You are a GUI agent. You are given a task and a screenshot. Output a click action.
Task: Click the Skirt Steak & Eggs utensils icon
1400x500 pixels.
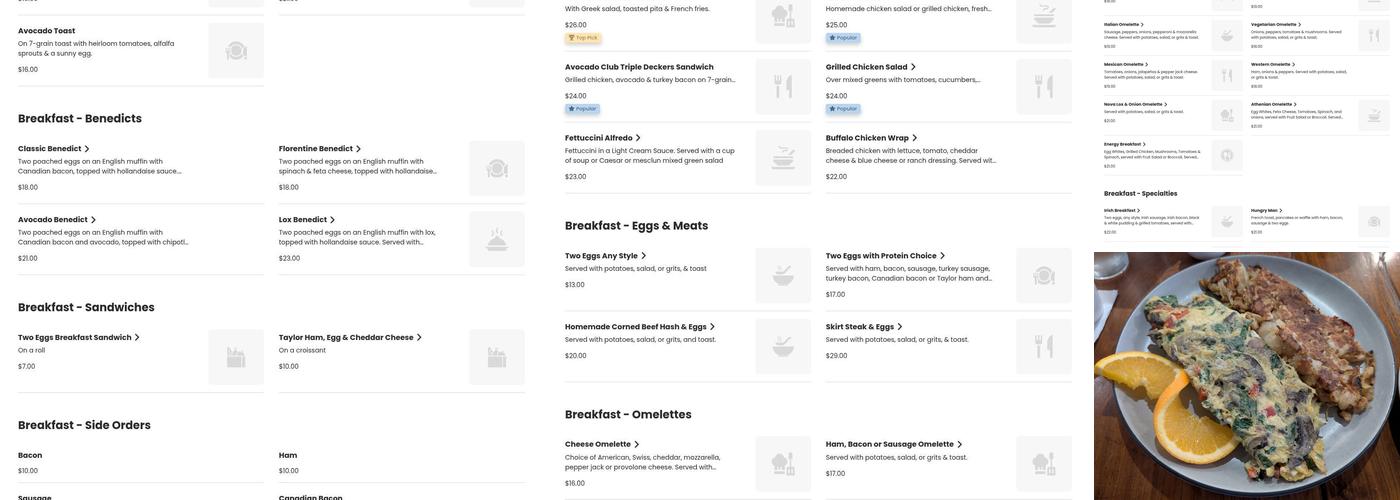(1044, 347)
